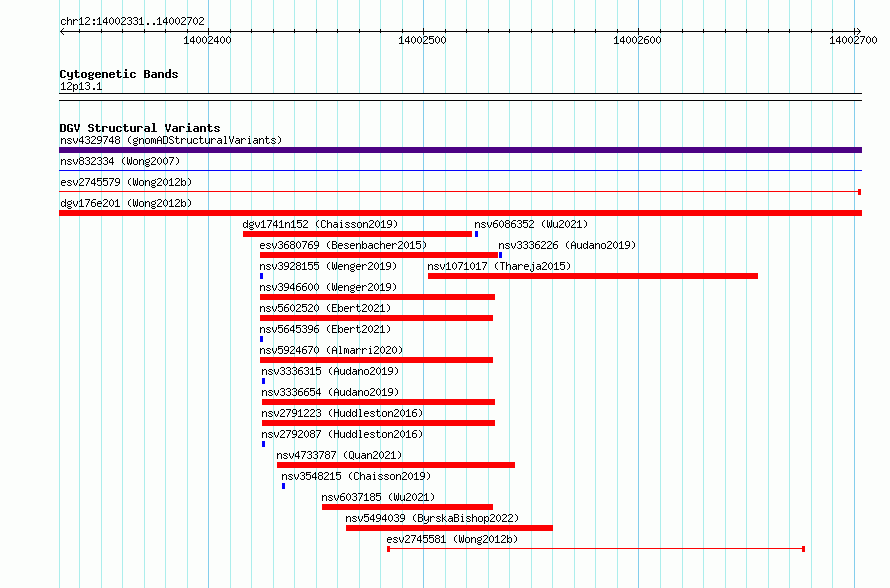Open esv3680769 (Besenbacher2015) label
The image size is (890, 588).
pos(343,245)
